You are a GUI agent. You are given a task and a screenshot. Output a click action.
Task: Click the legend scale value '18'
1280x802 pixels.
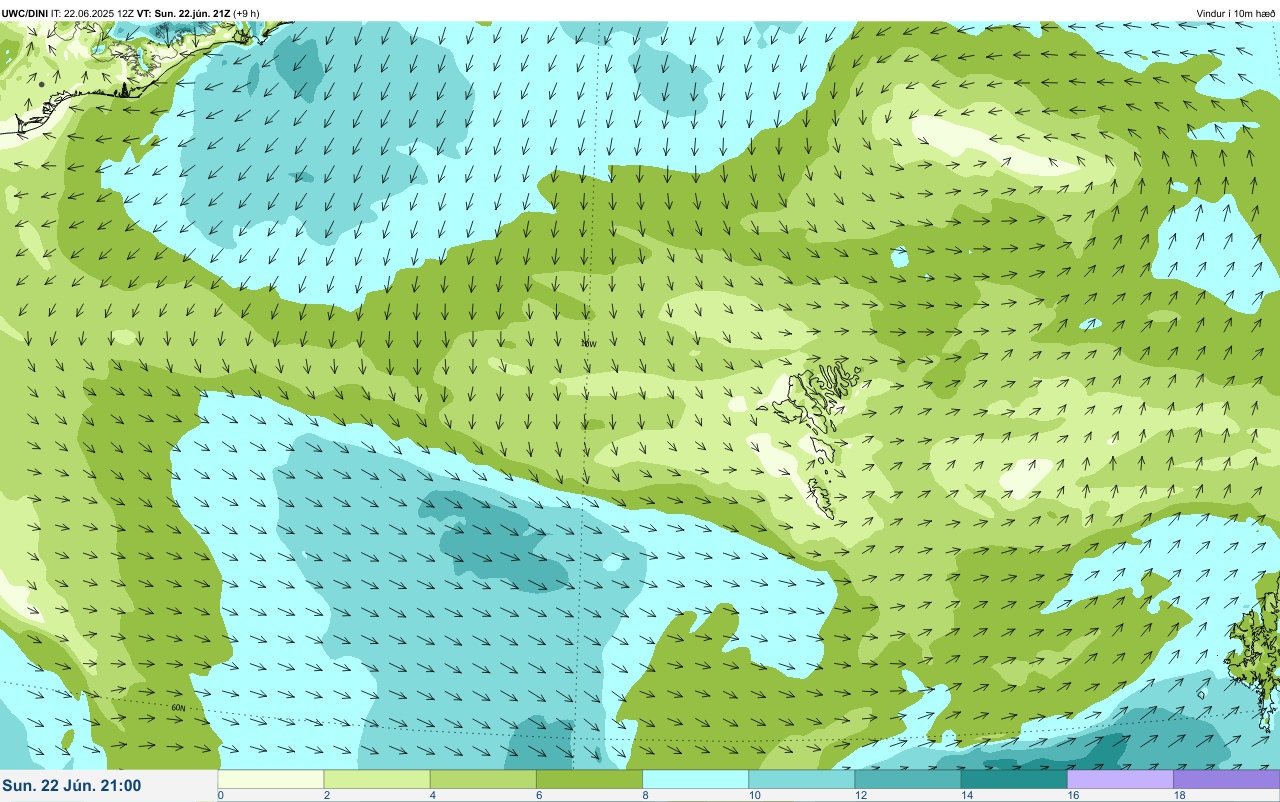click(1179, 796)
